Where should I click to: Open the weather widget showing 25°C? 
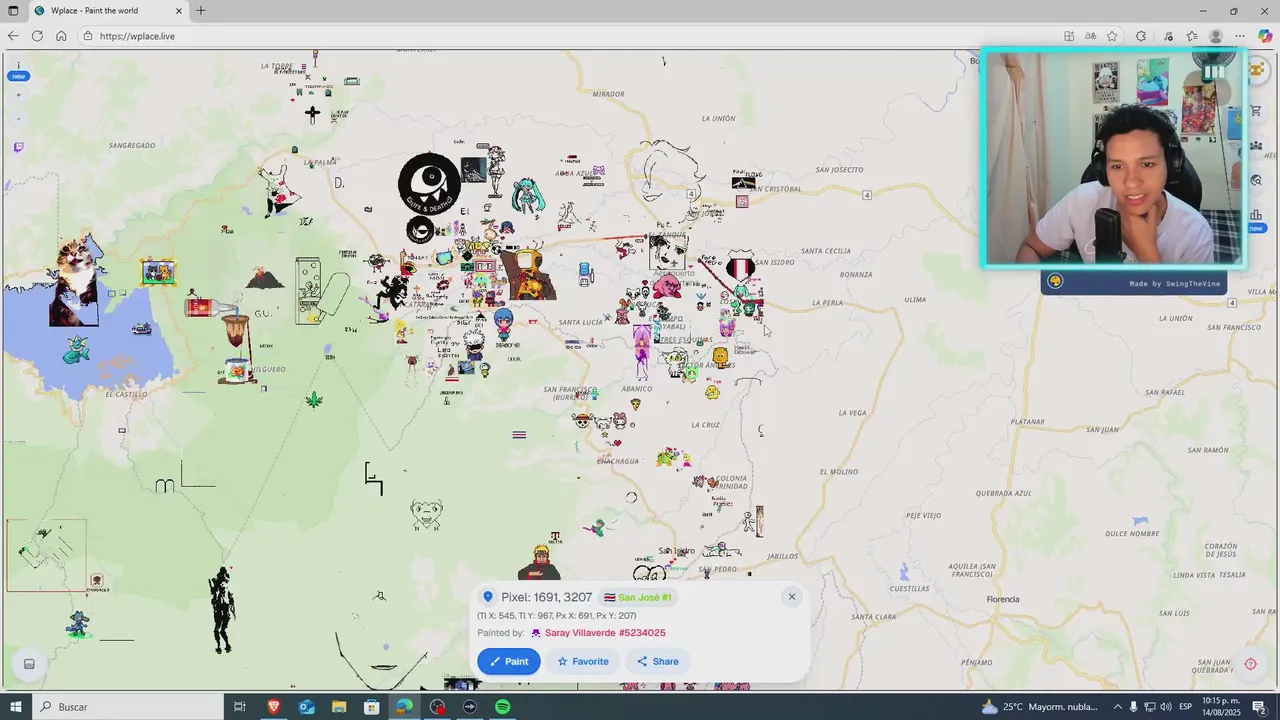[1040, 707]
